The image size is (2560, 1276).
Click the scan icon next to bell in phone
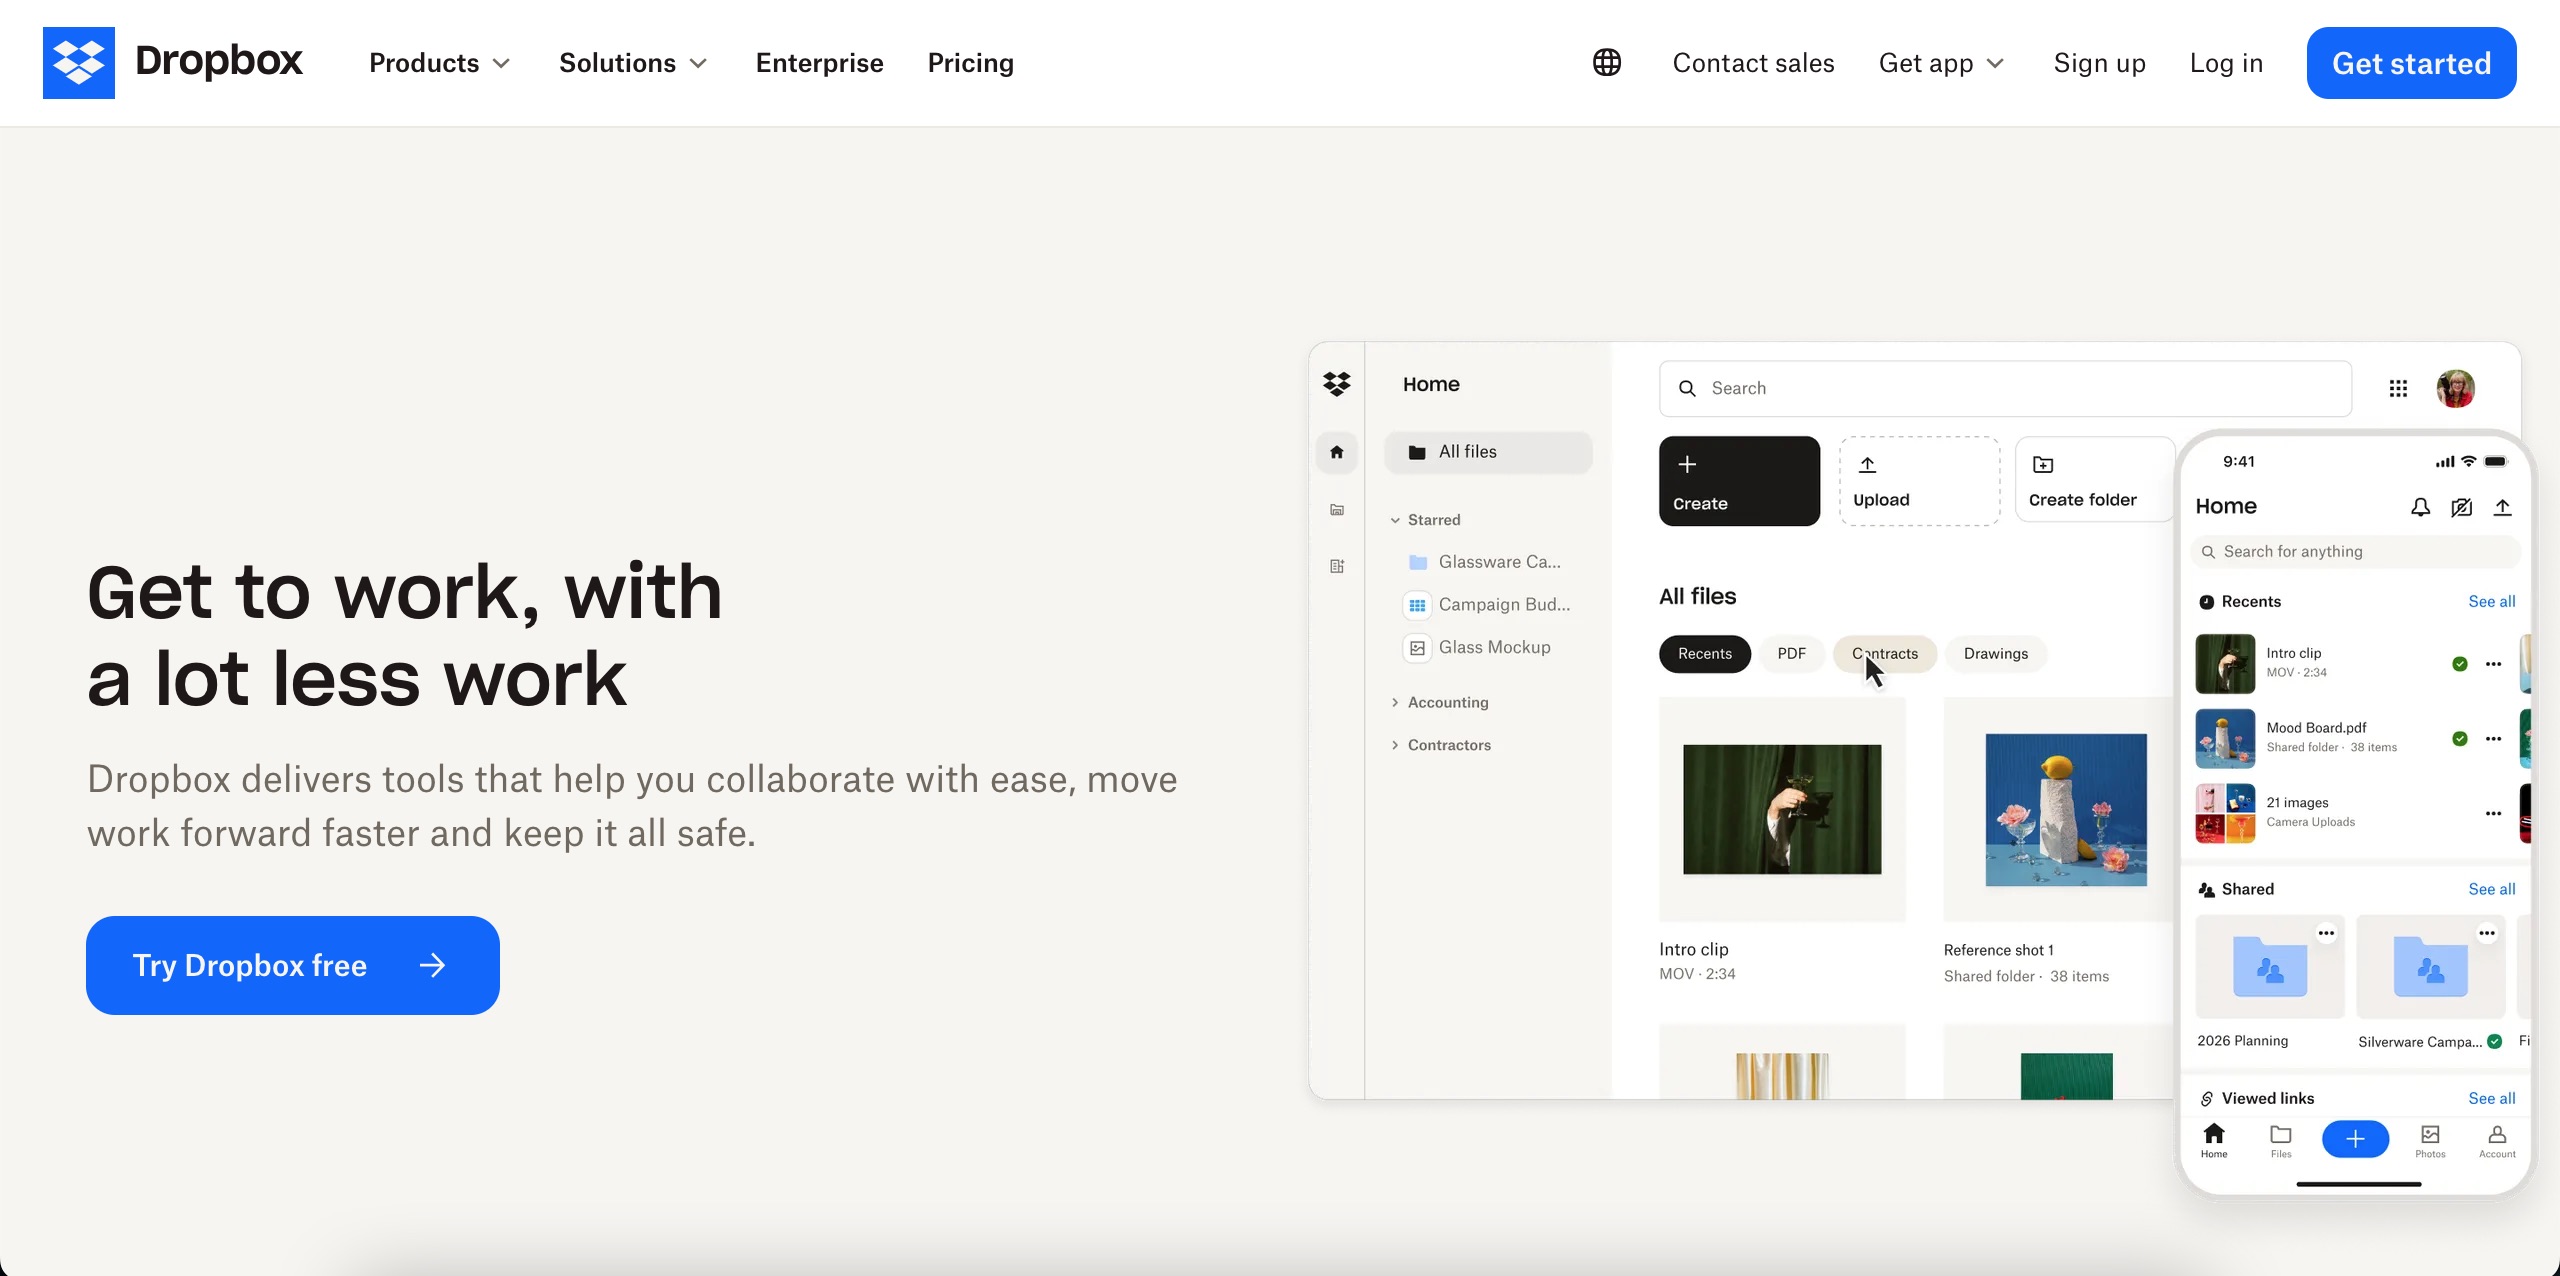pos(2461,507)
